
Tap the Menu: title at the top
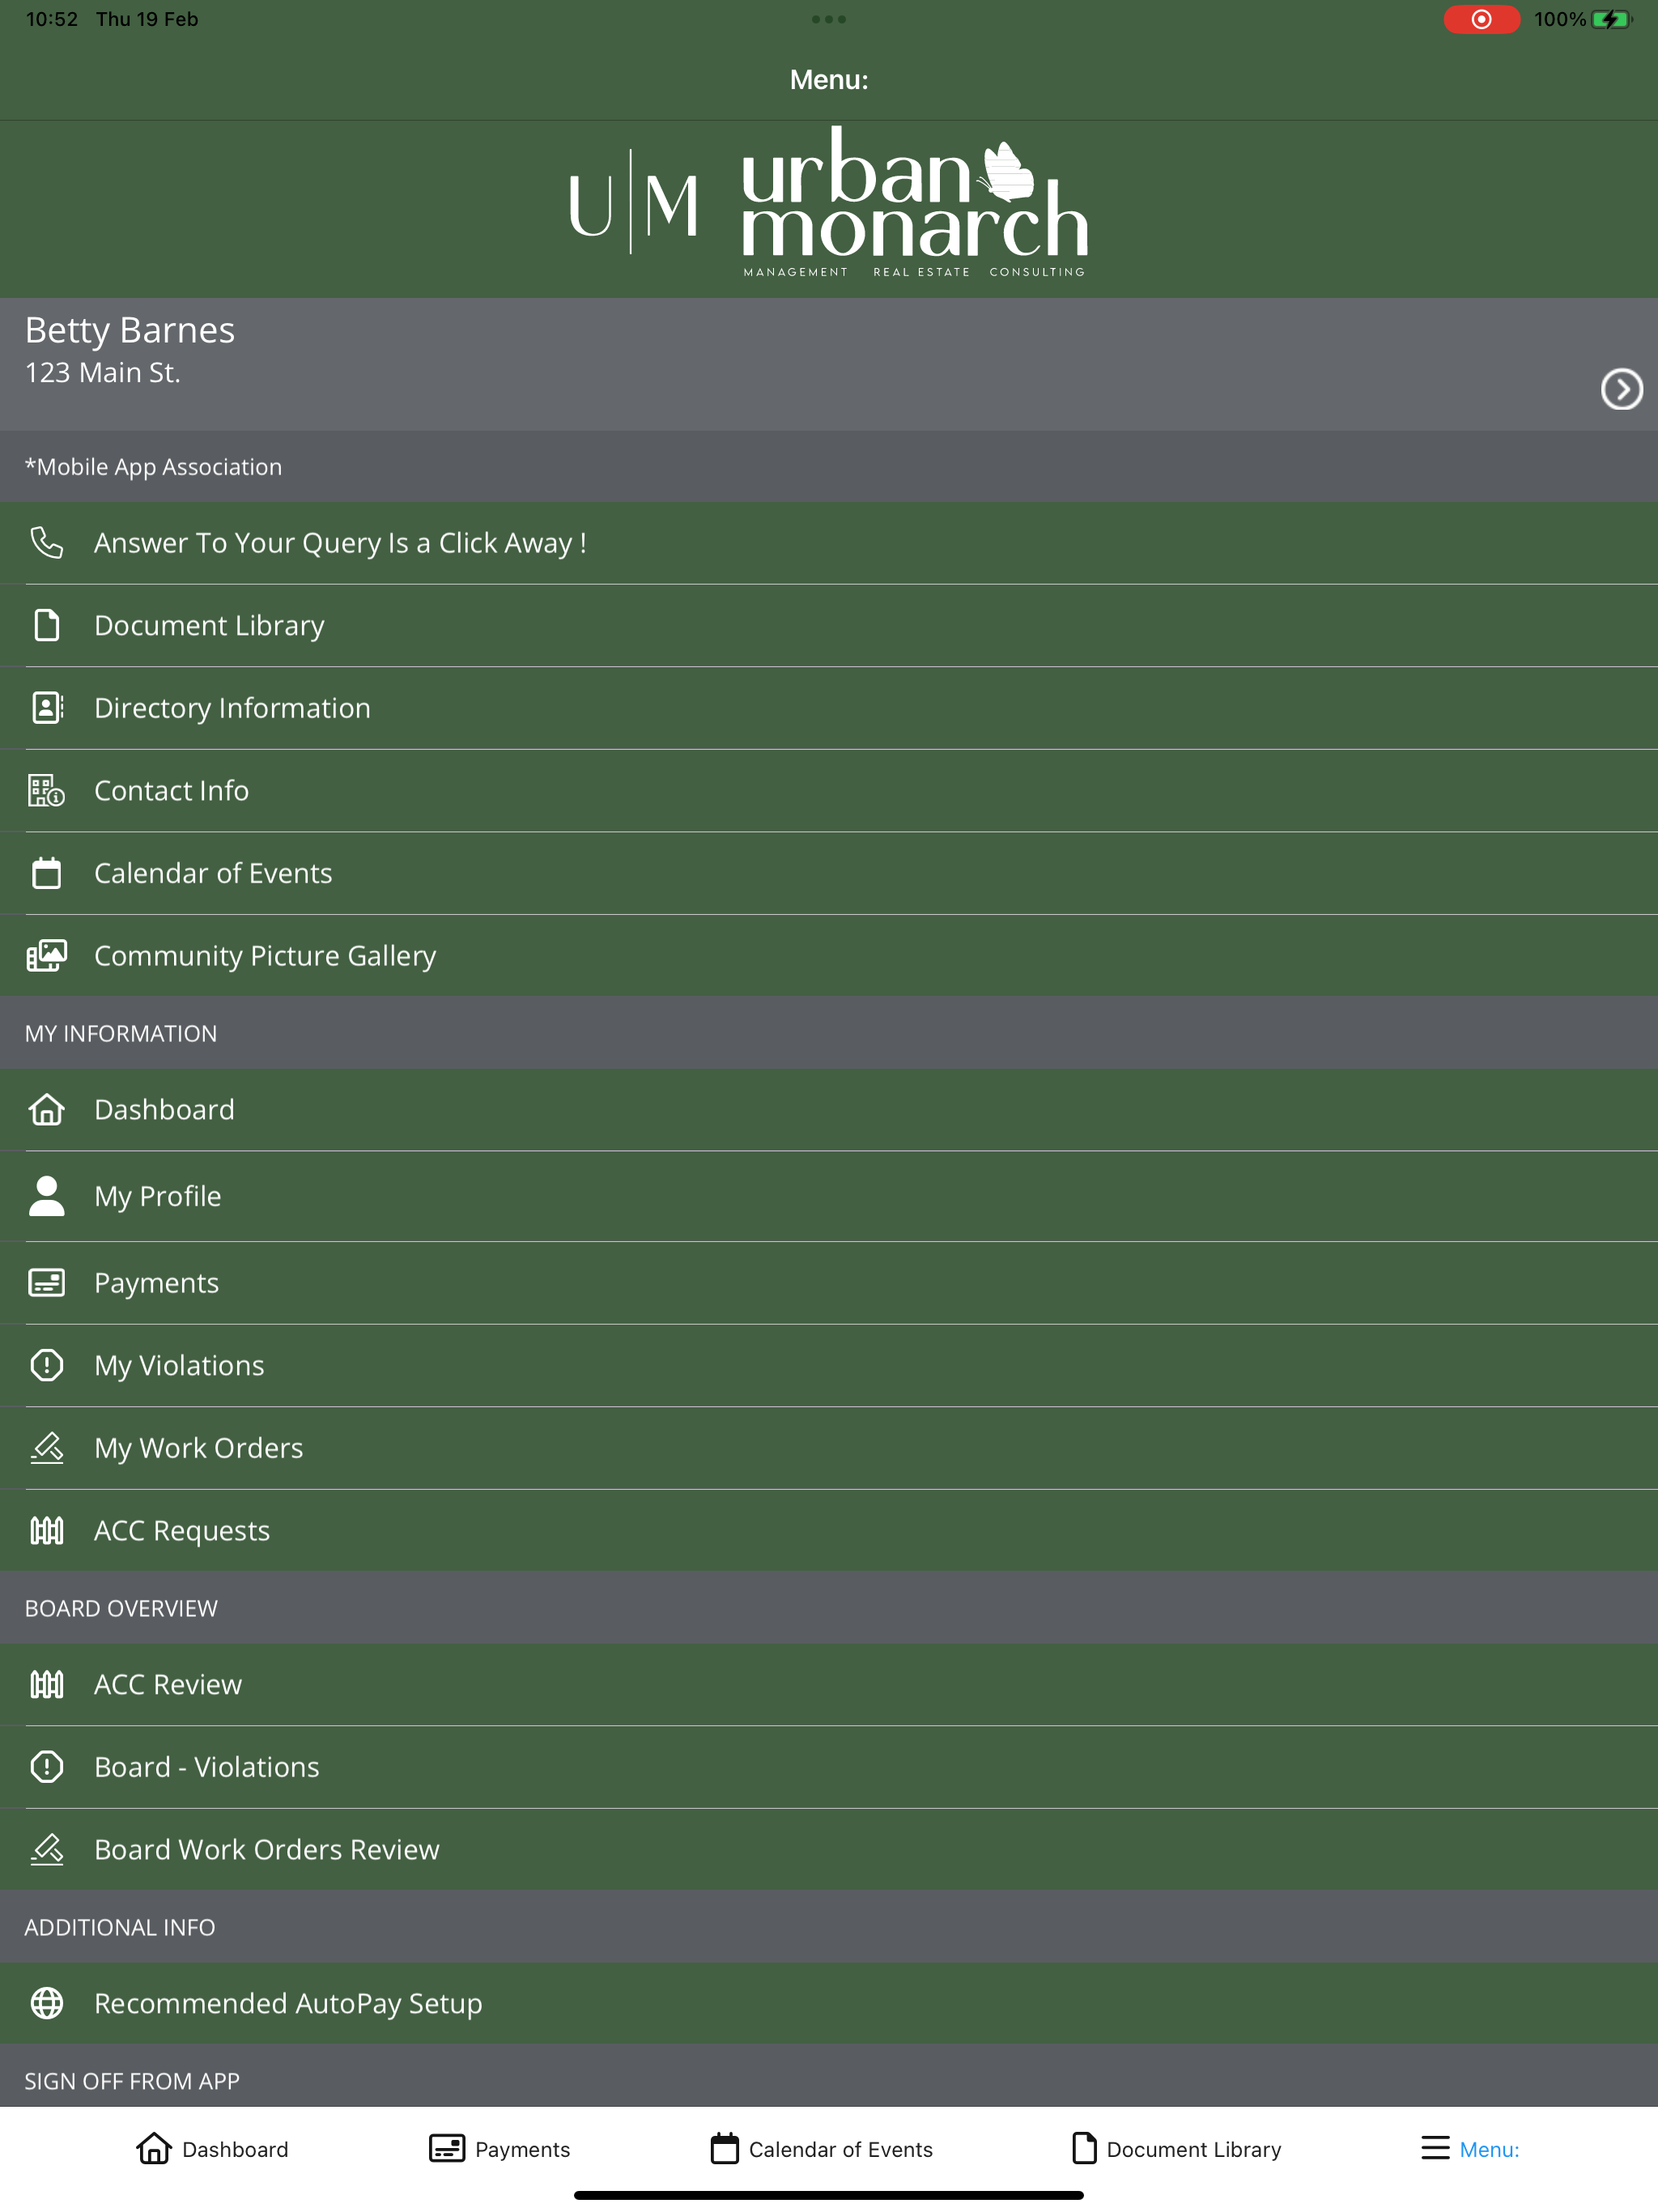(829, 80)
